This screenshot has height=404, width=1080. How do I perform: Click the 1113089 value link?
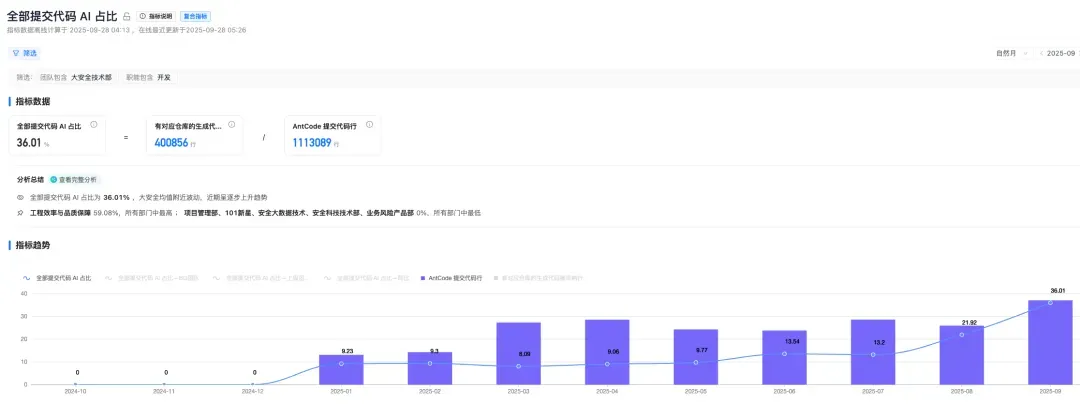310,142
